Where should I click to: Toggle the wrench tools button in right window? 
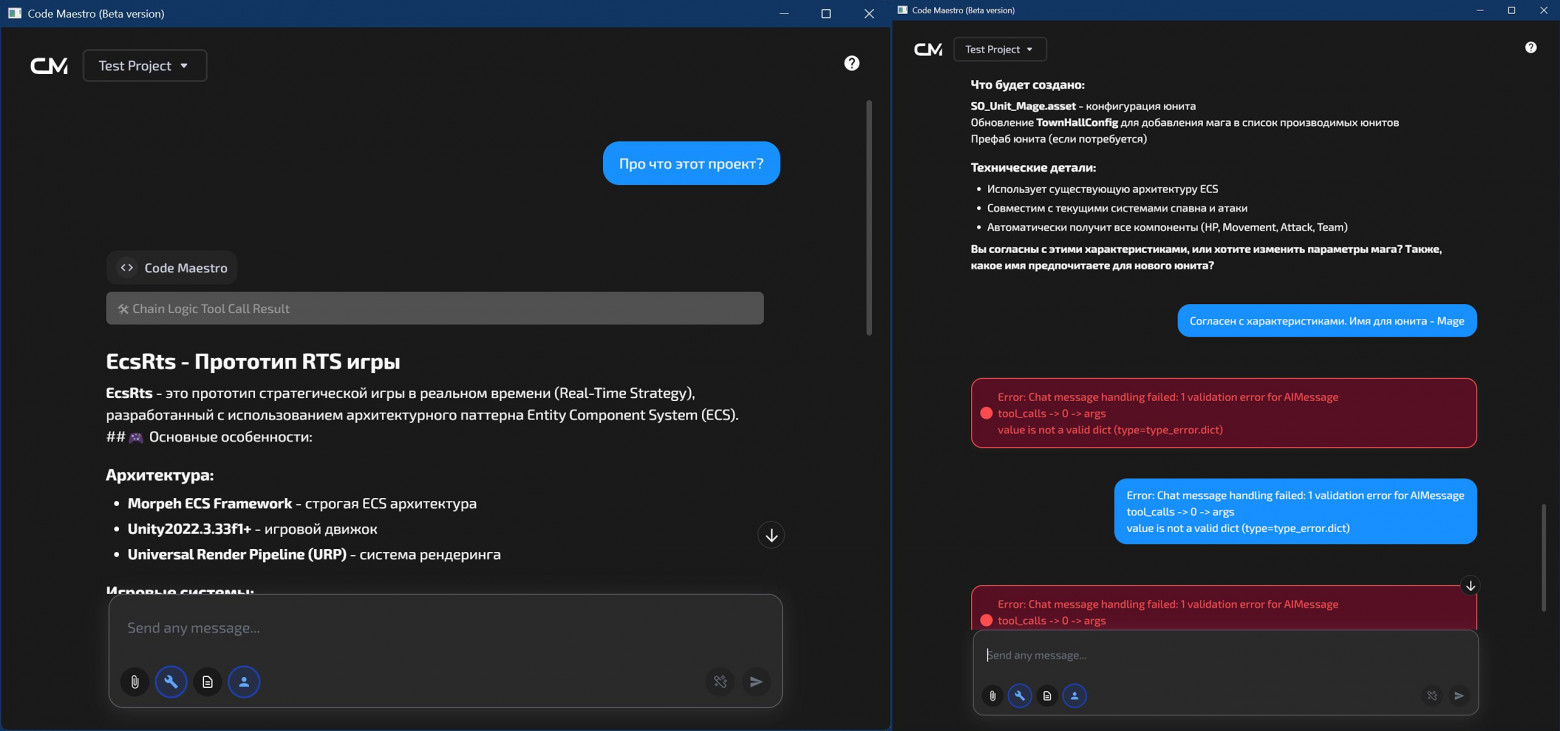coord(1019,696)
